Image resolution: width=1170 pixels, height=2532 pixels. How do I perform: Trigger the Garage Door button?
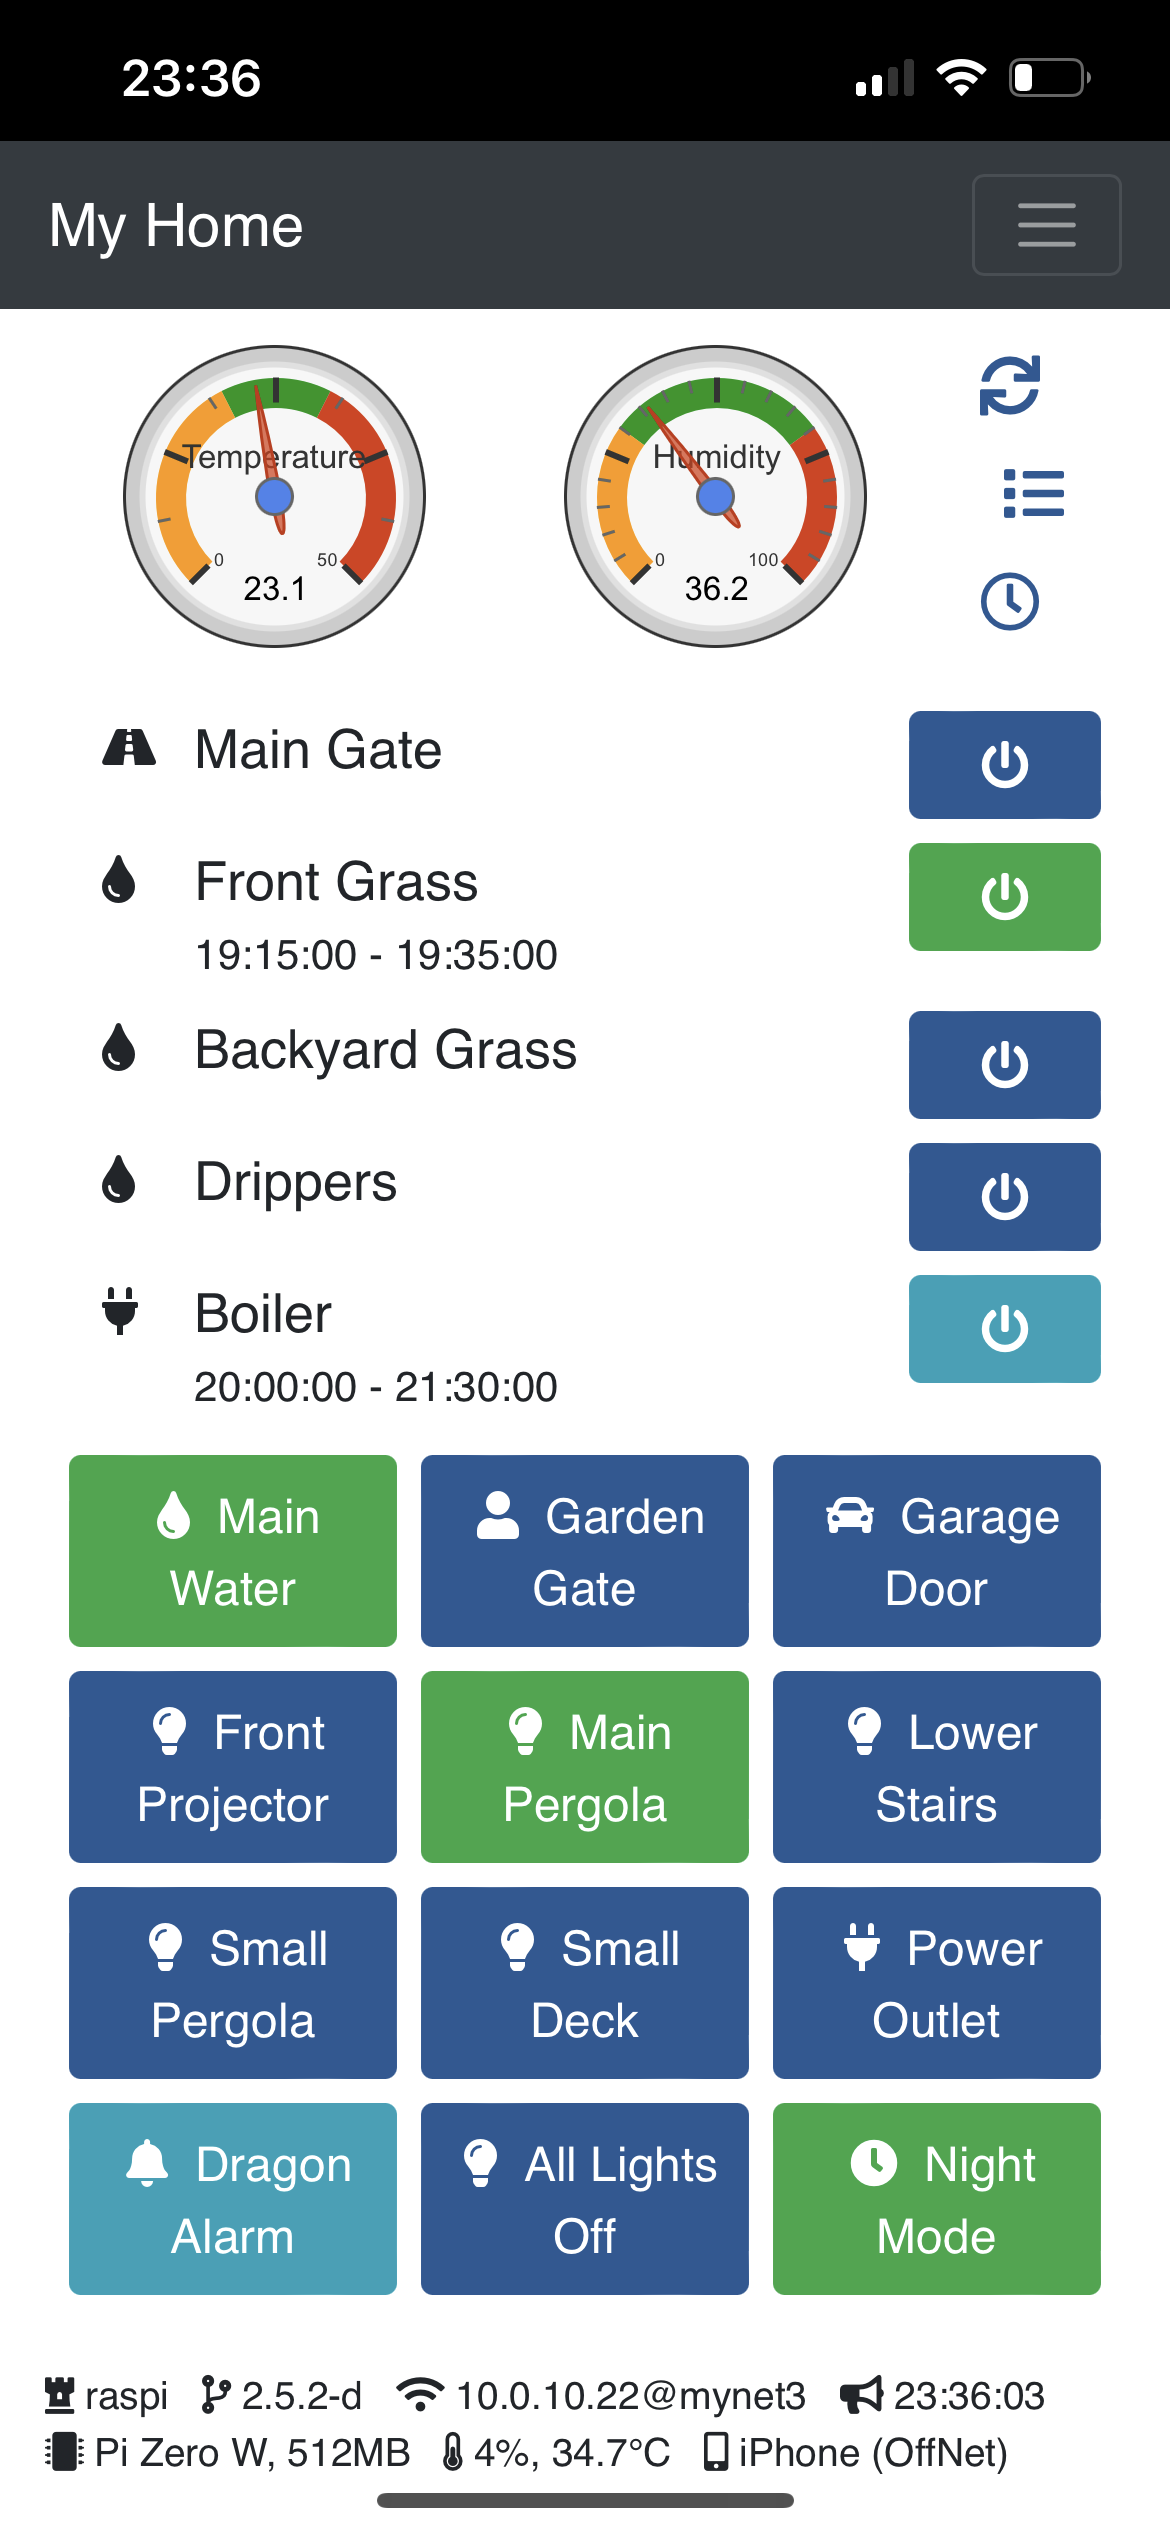pyautogui.click(x=936, y=1551)
